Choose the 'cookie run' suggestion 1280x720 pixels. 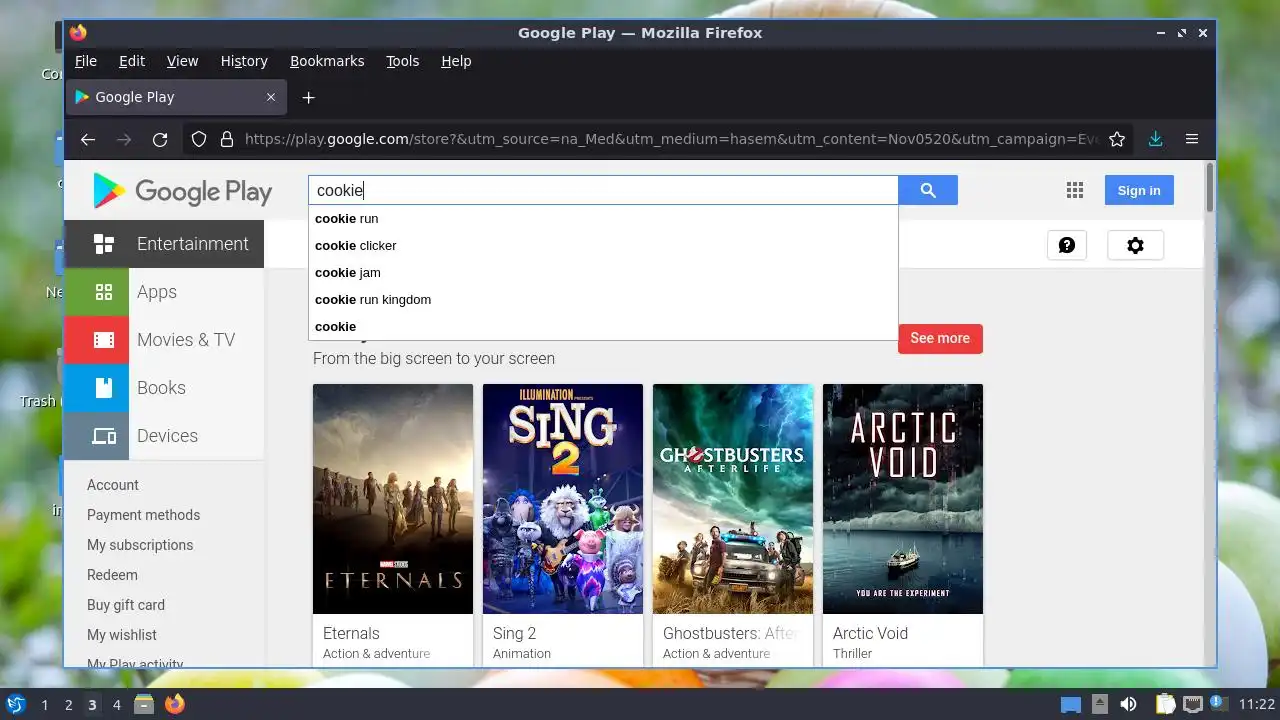pyautogui.click(x=603, y=218)
